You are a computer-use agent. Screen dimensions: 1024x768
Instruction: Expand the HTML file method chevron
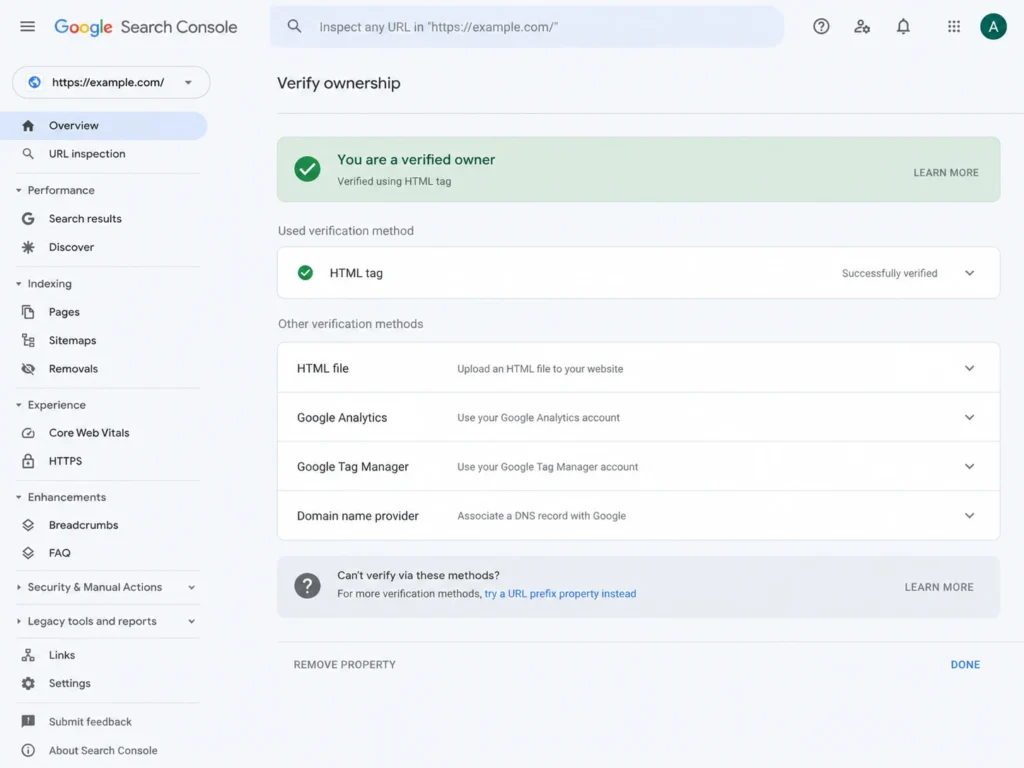click(969, 368)
